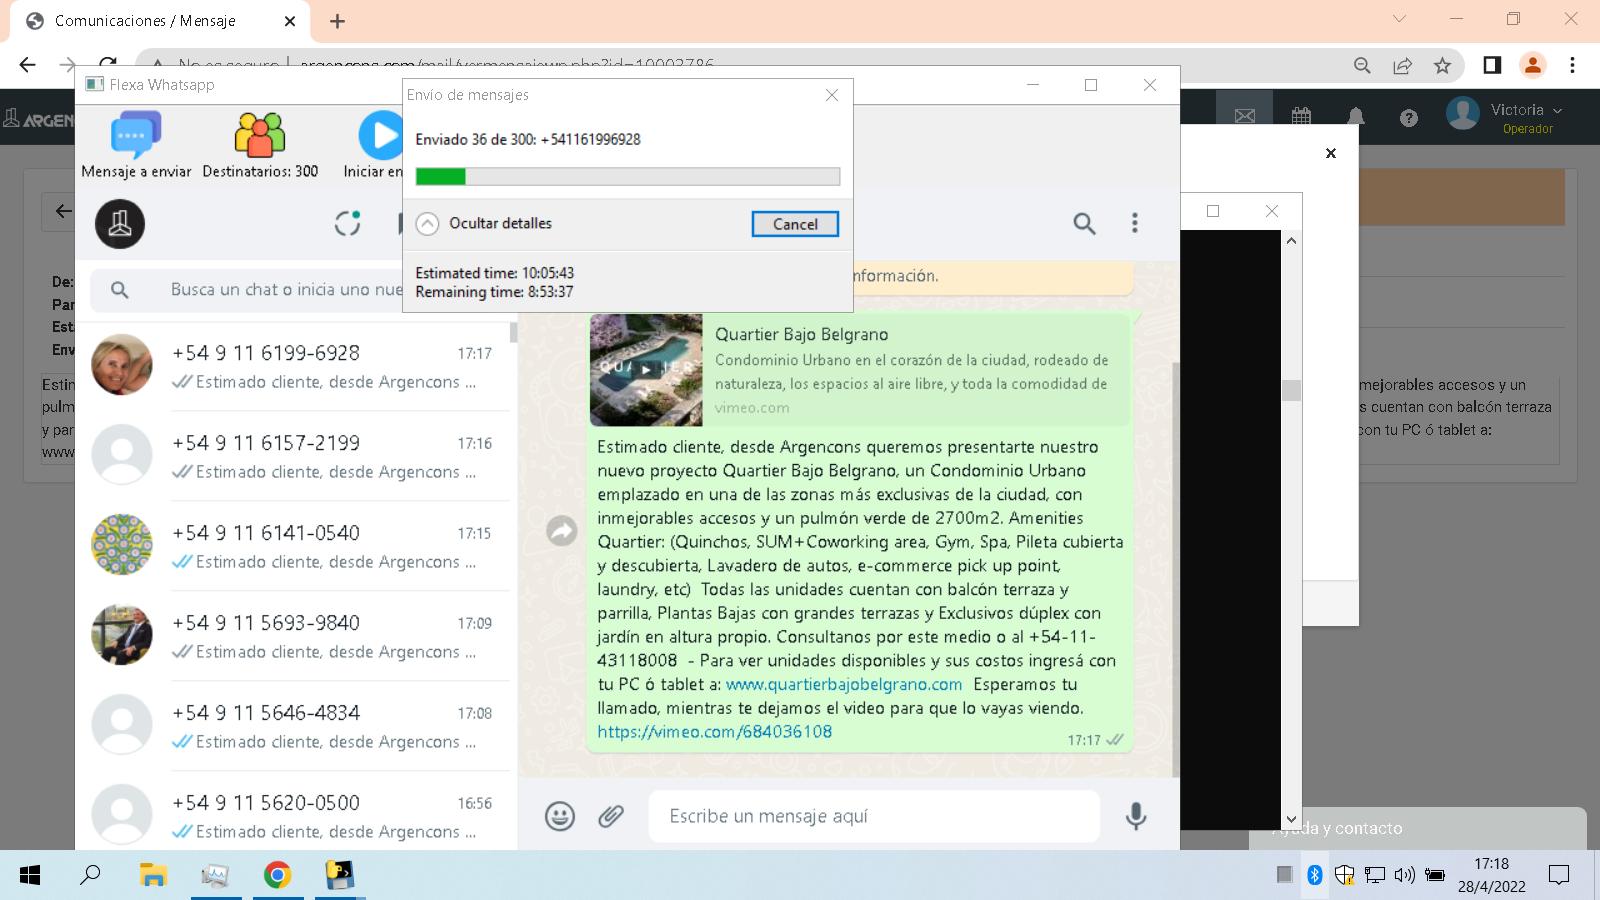
Task: Open the chat with +54 9 11 6157-2199
Action: tap(296, 455)
